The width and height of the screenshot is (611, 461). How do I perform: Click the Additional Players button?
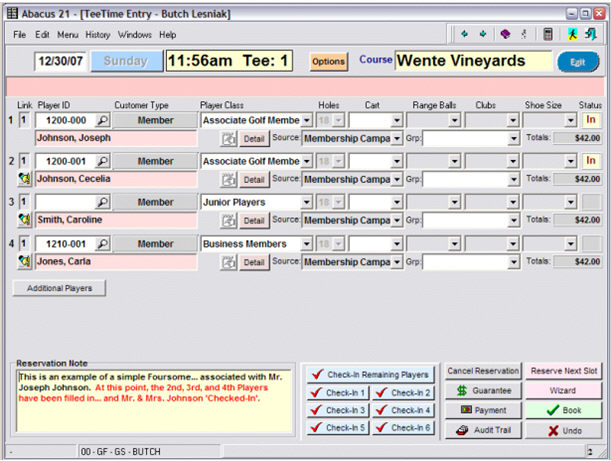click(59, 288)
